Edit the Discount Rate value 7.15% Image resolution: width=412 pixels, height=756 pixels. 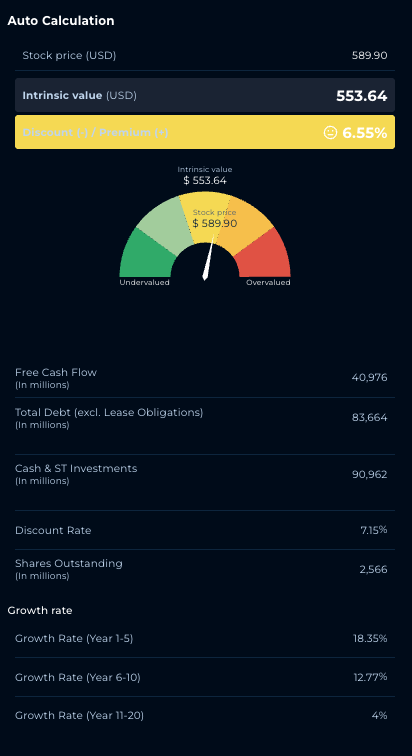[x=373, y=530]
